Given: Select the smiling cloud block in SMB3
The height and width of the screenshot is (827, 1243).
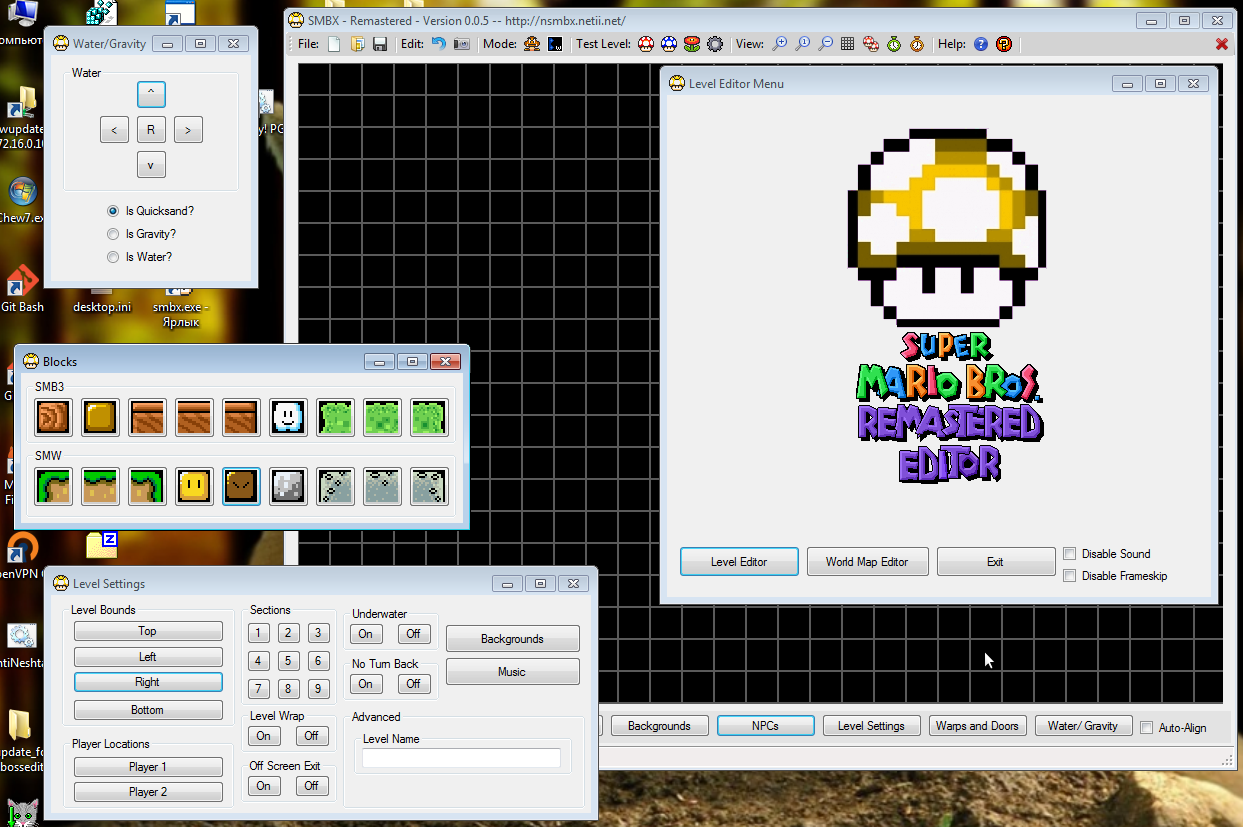Looking at the screenshot, I should pyautogui.click(x=289, y=417).
